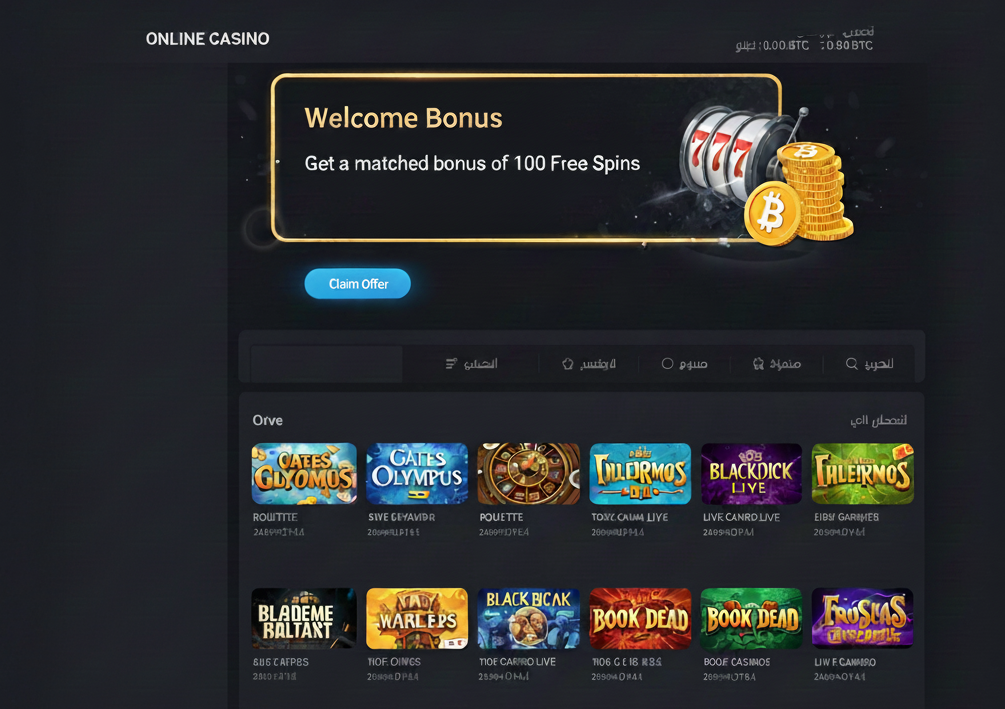Open the Frosuas purple game thumbnail

(x=862, y=619)
